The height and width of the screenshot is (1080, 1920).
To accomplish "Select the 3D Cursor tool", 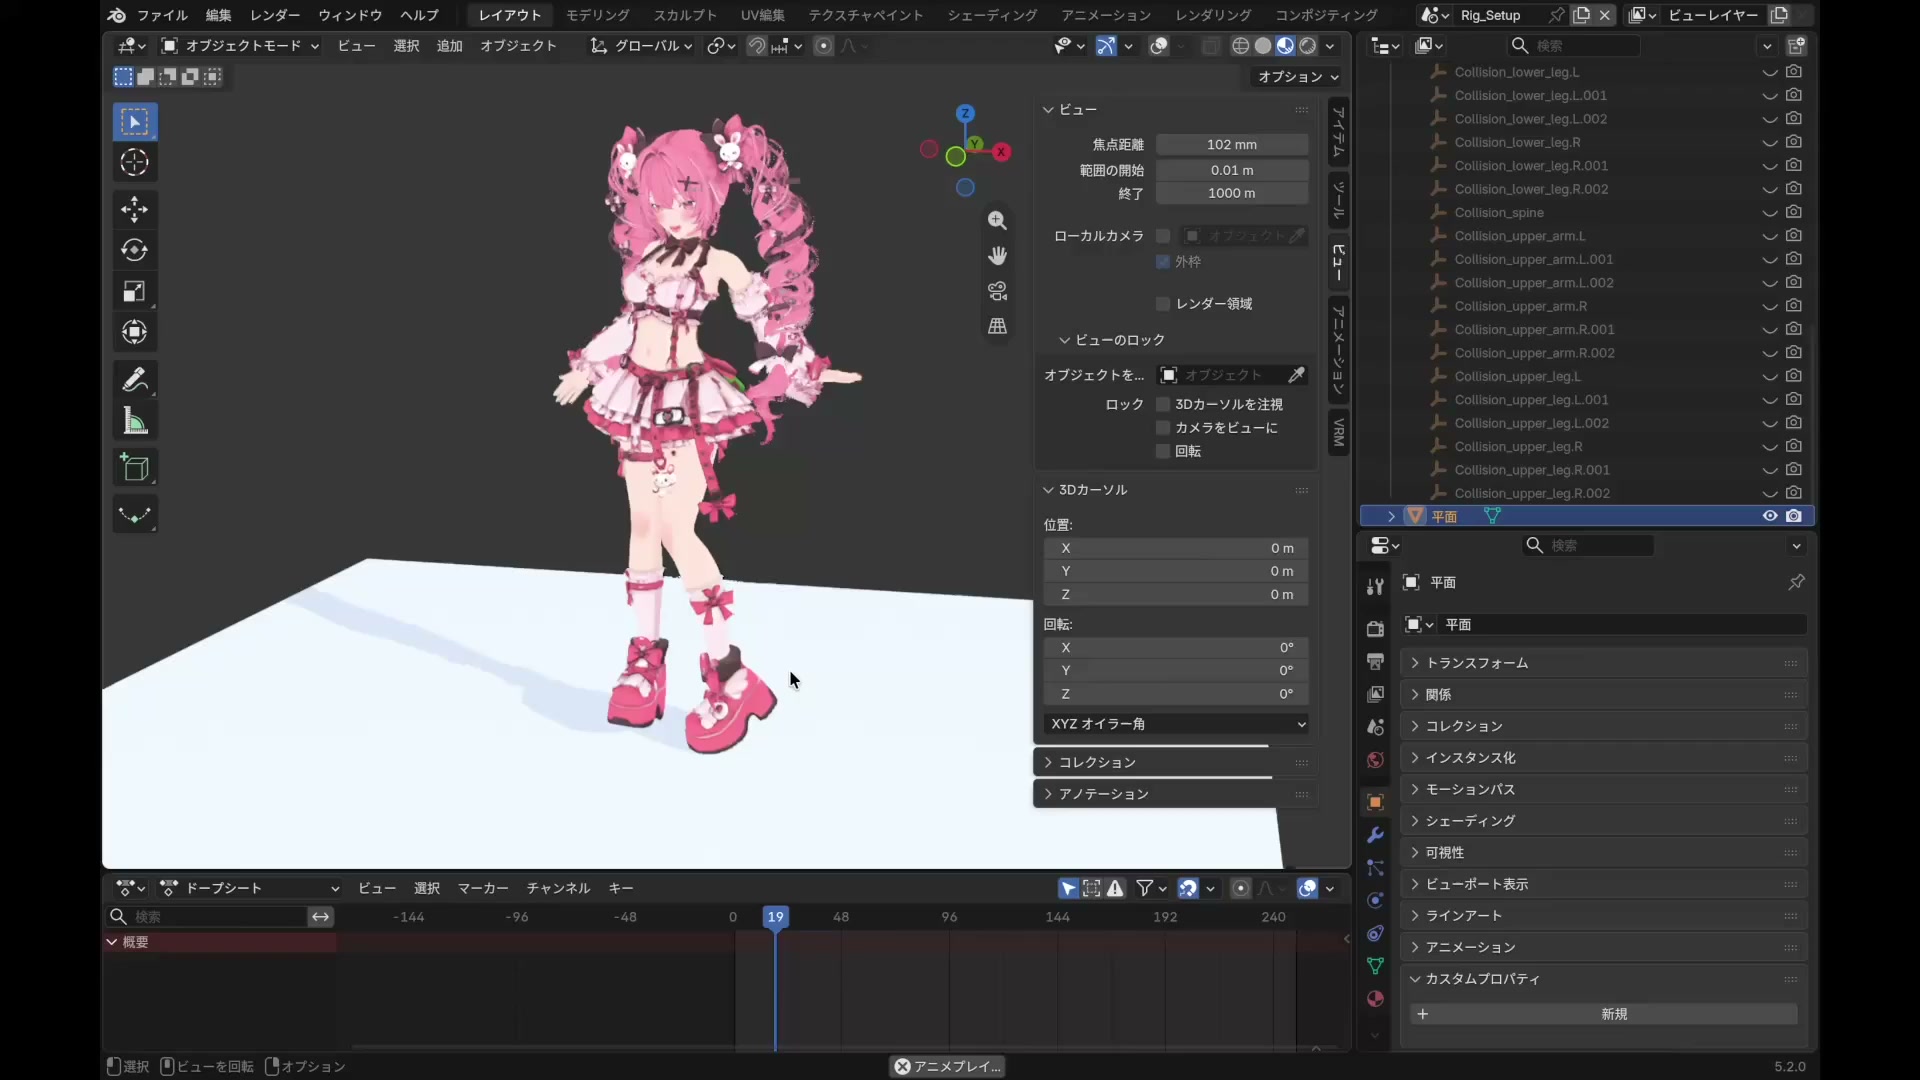I will 135,163.
